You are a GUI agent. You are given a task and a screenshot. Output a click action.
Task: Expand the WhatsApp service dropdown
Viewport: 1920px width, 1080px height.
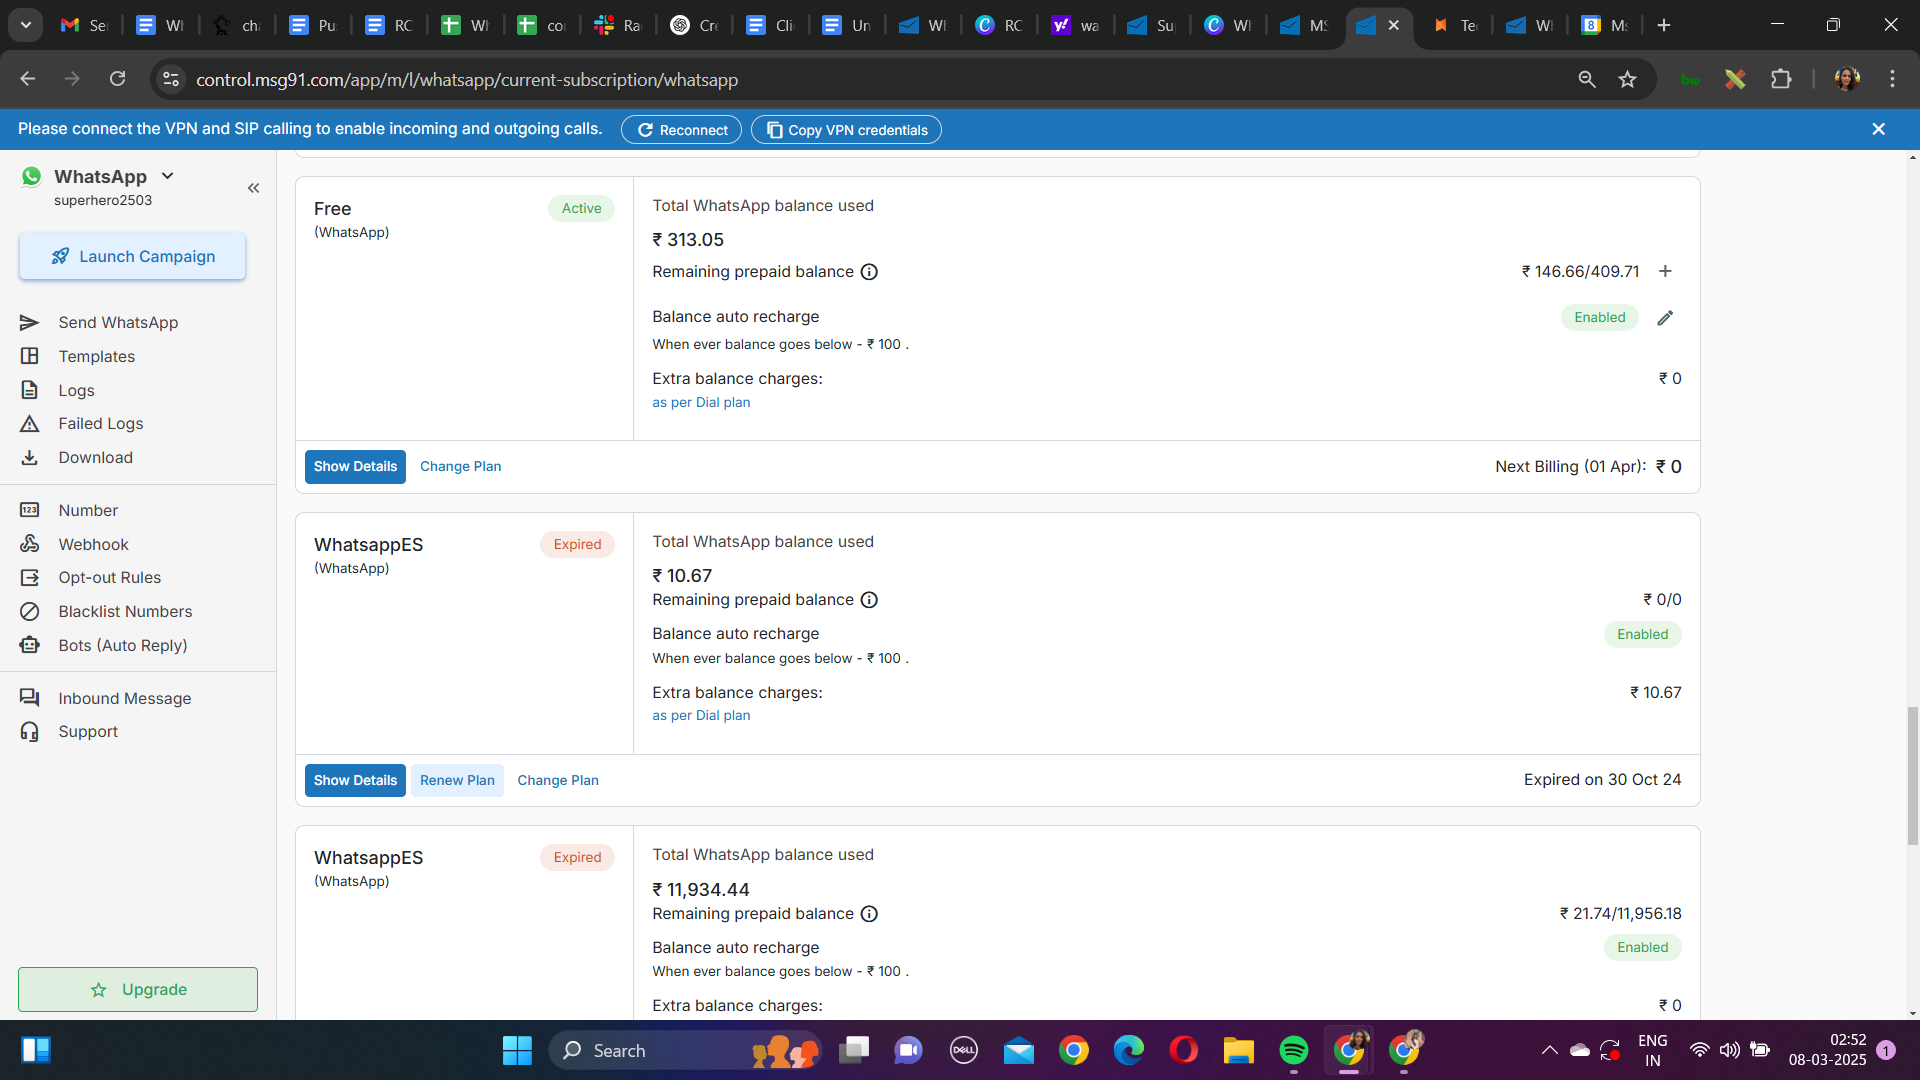168,176
